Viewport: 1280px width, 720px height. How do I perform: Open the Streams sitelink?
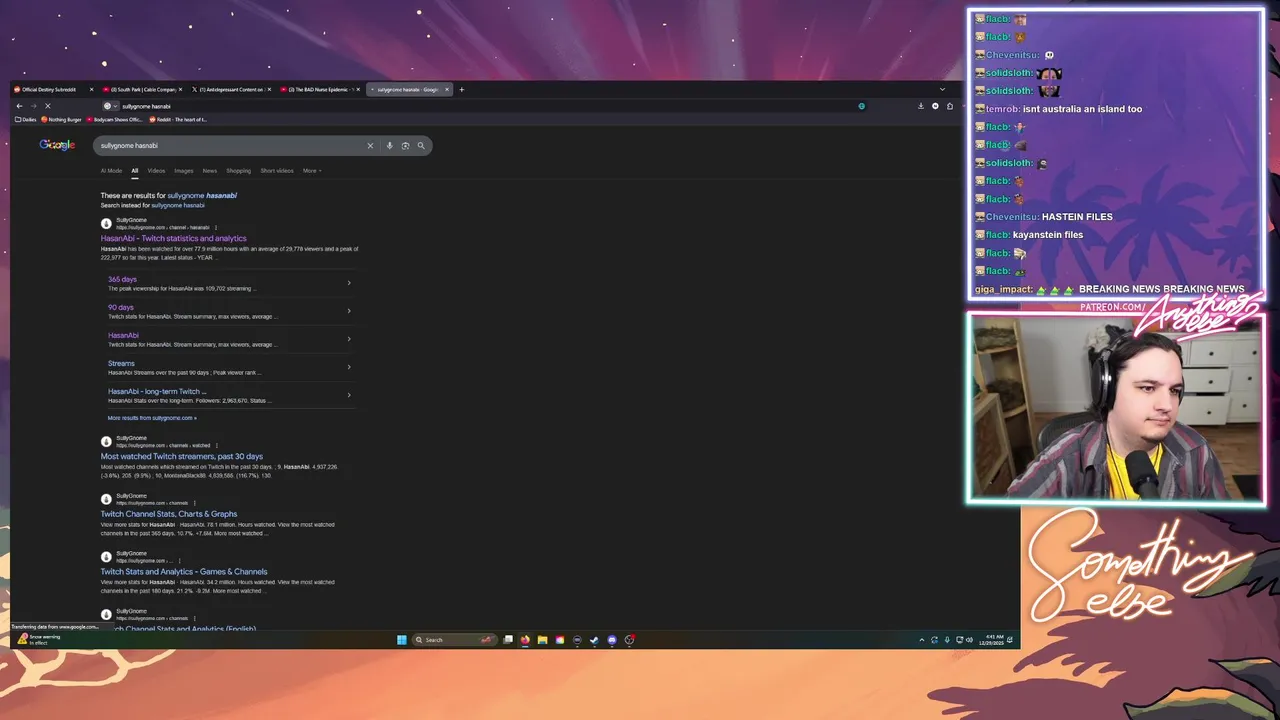point(121,364)
